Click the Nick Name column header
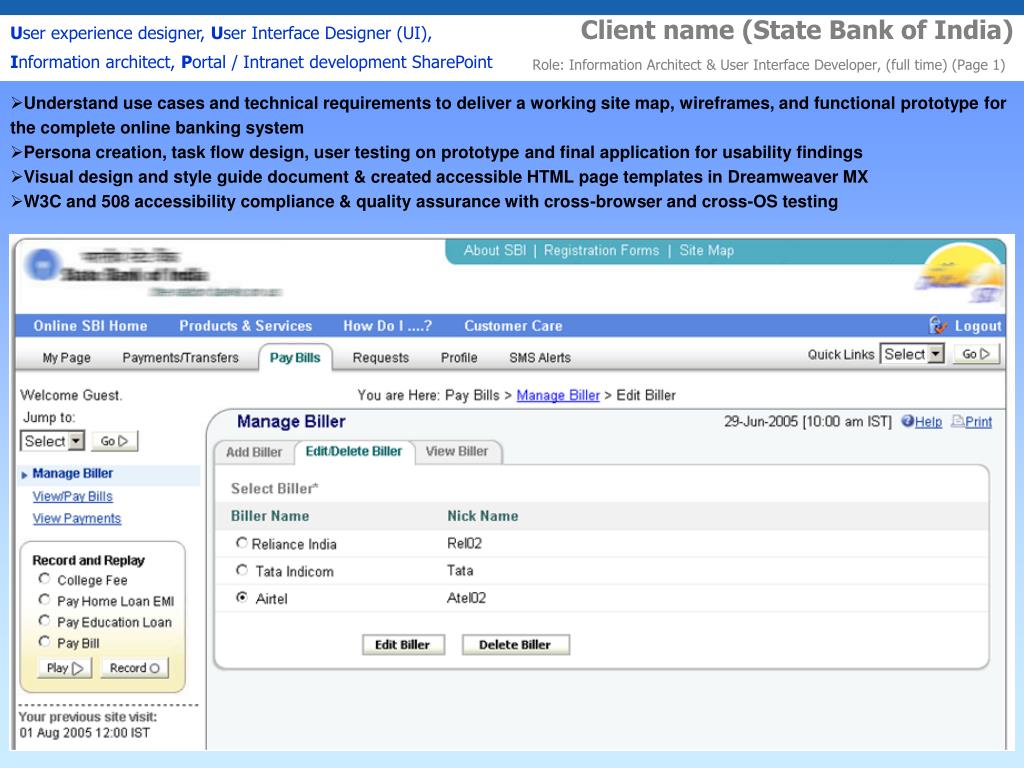The image size is (1024, 768). point(483,516)
